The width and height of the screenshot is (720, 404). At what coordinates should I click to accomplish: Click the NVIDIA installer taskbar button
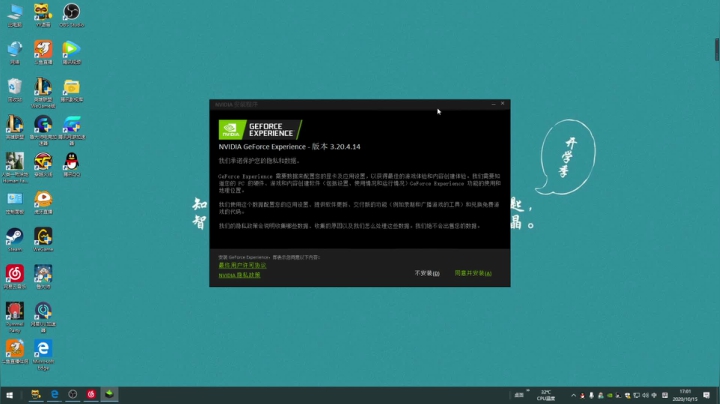109,394
